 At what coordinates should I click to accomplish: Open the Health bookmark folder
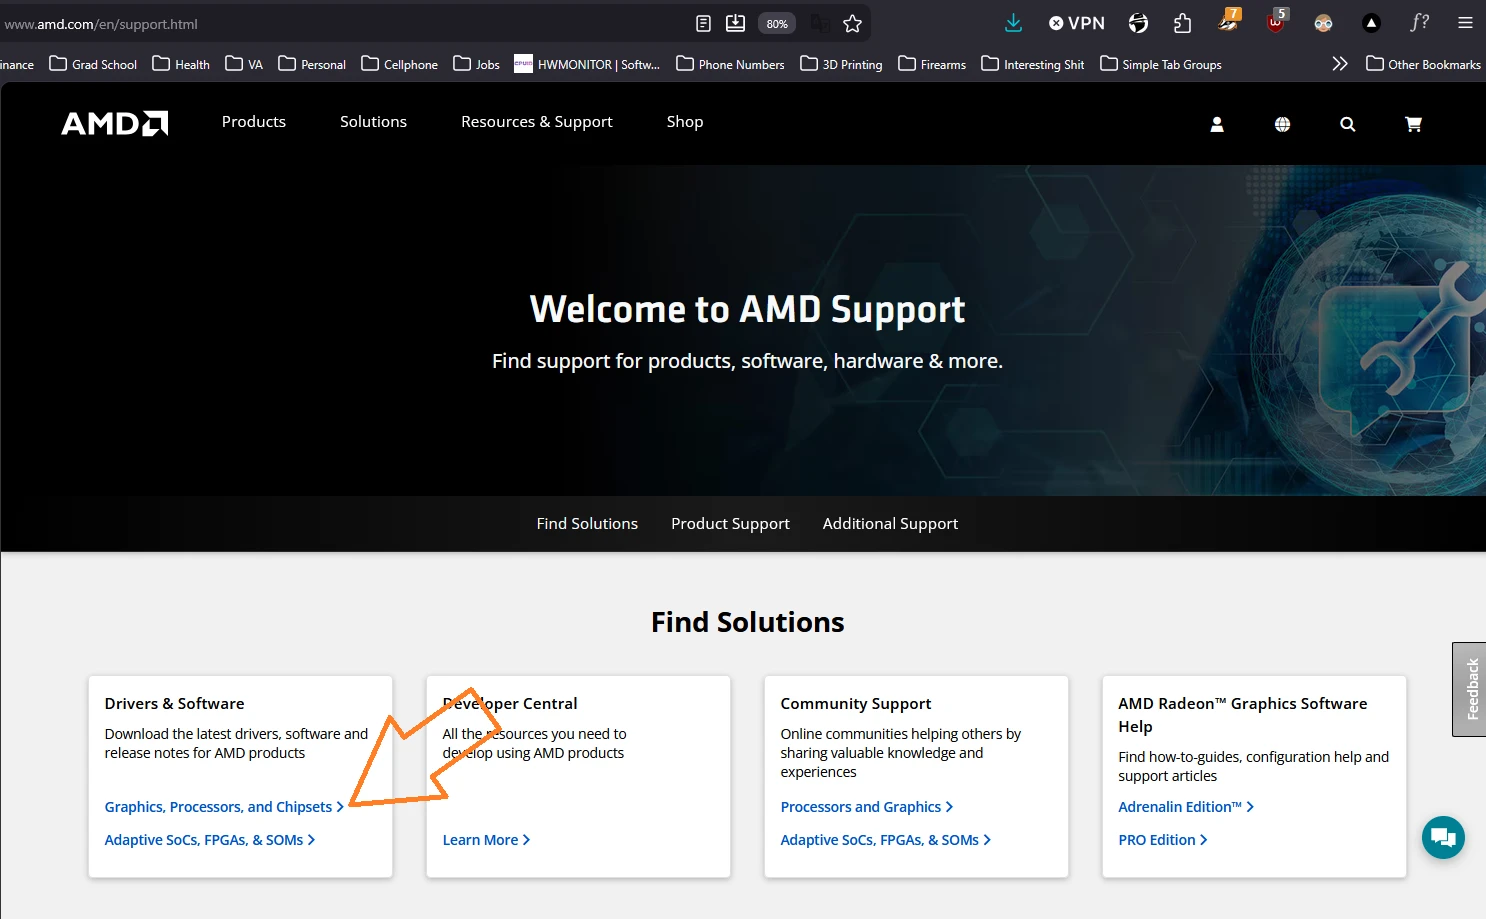(181, 64)
